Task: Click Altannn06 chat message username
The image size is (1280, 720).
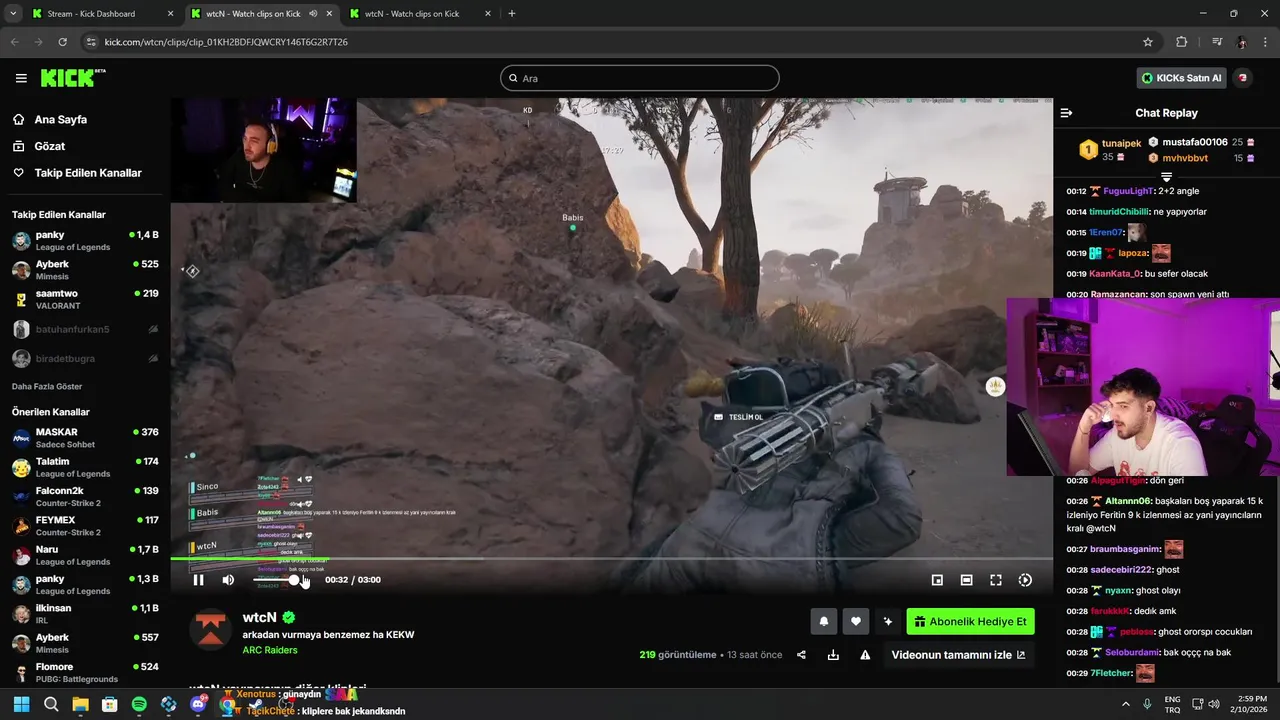Action: (x=1128, y=501)
